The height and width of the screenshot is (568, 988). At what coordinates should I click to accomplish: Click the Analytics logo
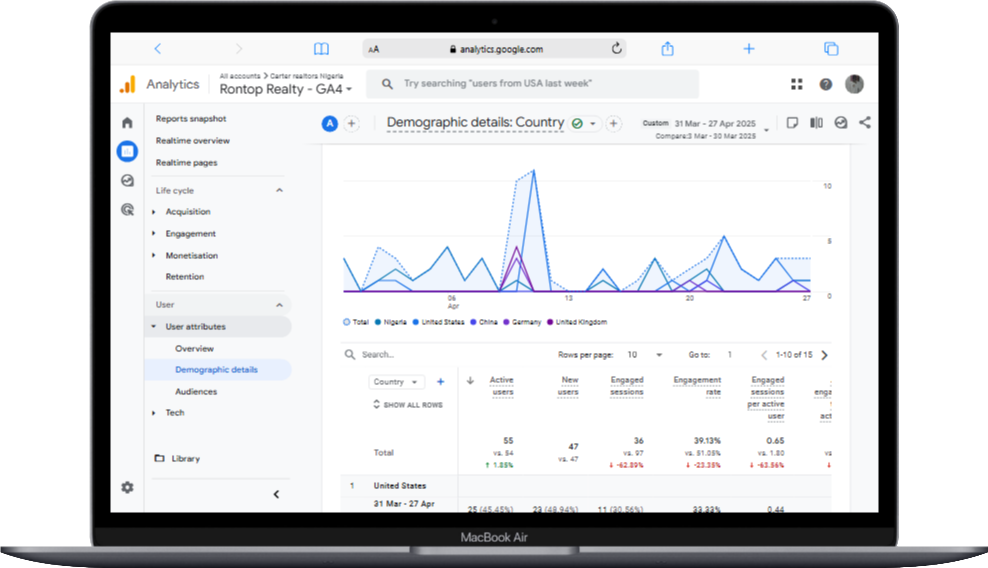128,84
